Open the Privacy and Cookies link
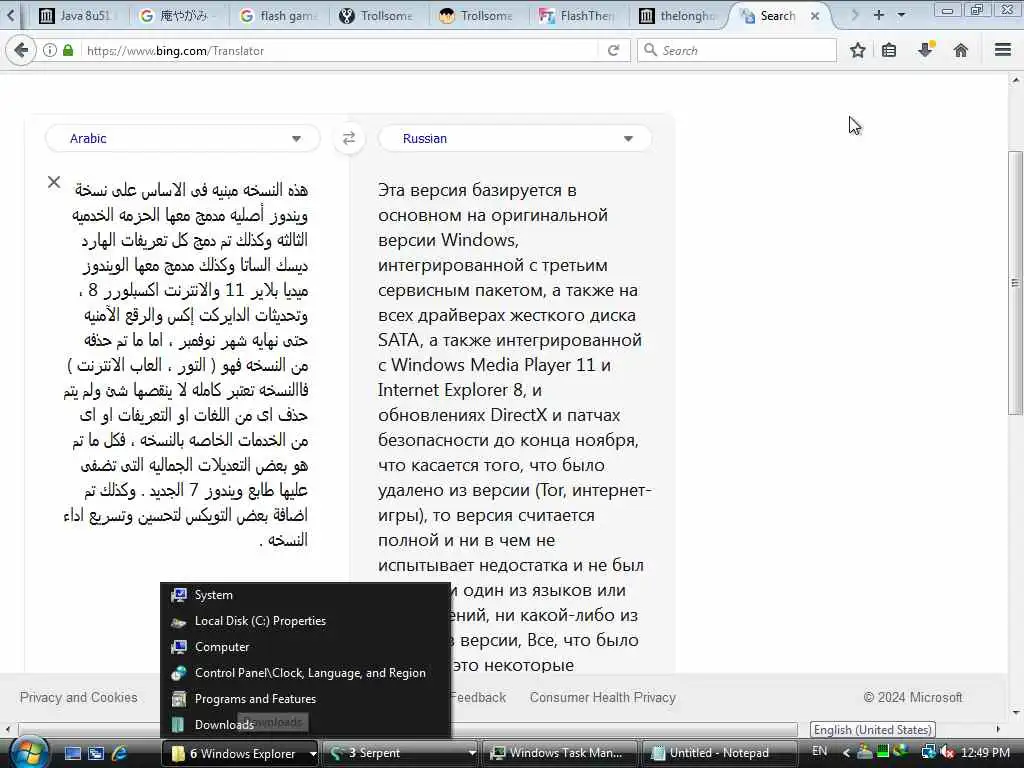Viewport: 1024px width, 768px height. click(x=78, y=697)
